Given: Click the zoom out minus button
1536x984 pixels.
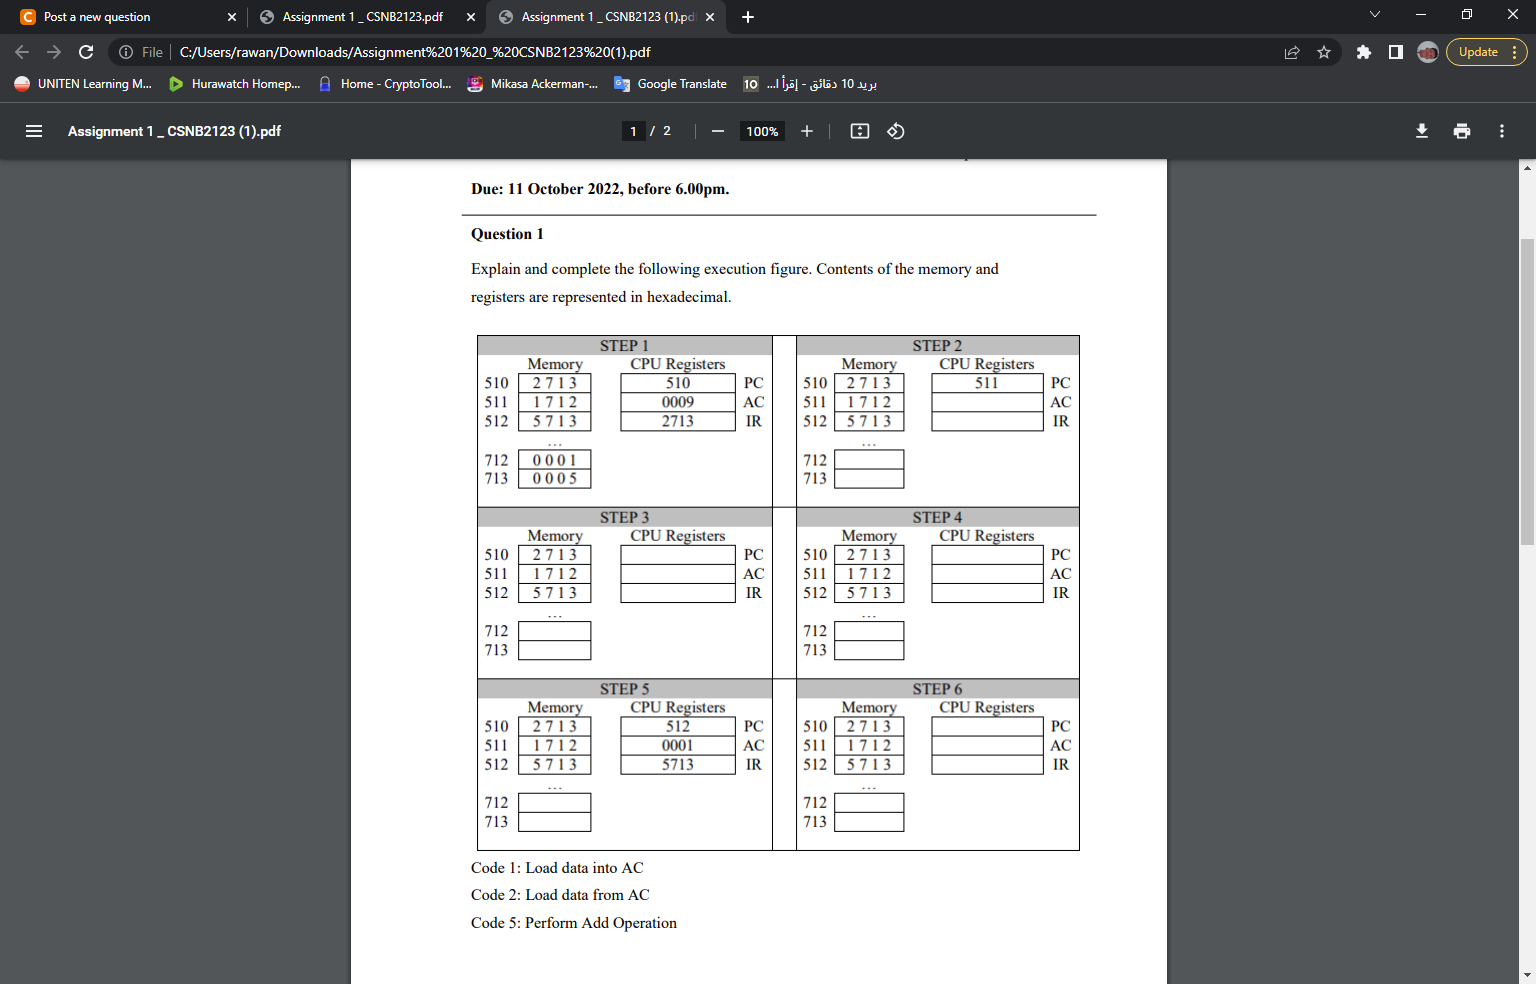Looking at the screenshot, I should pos(717,131).
